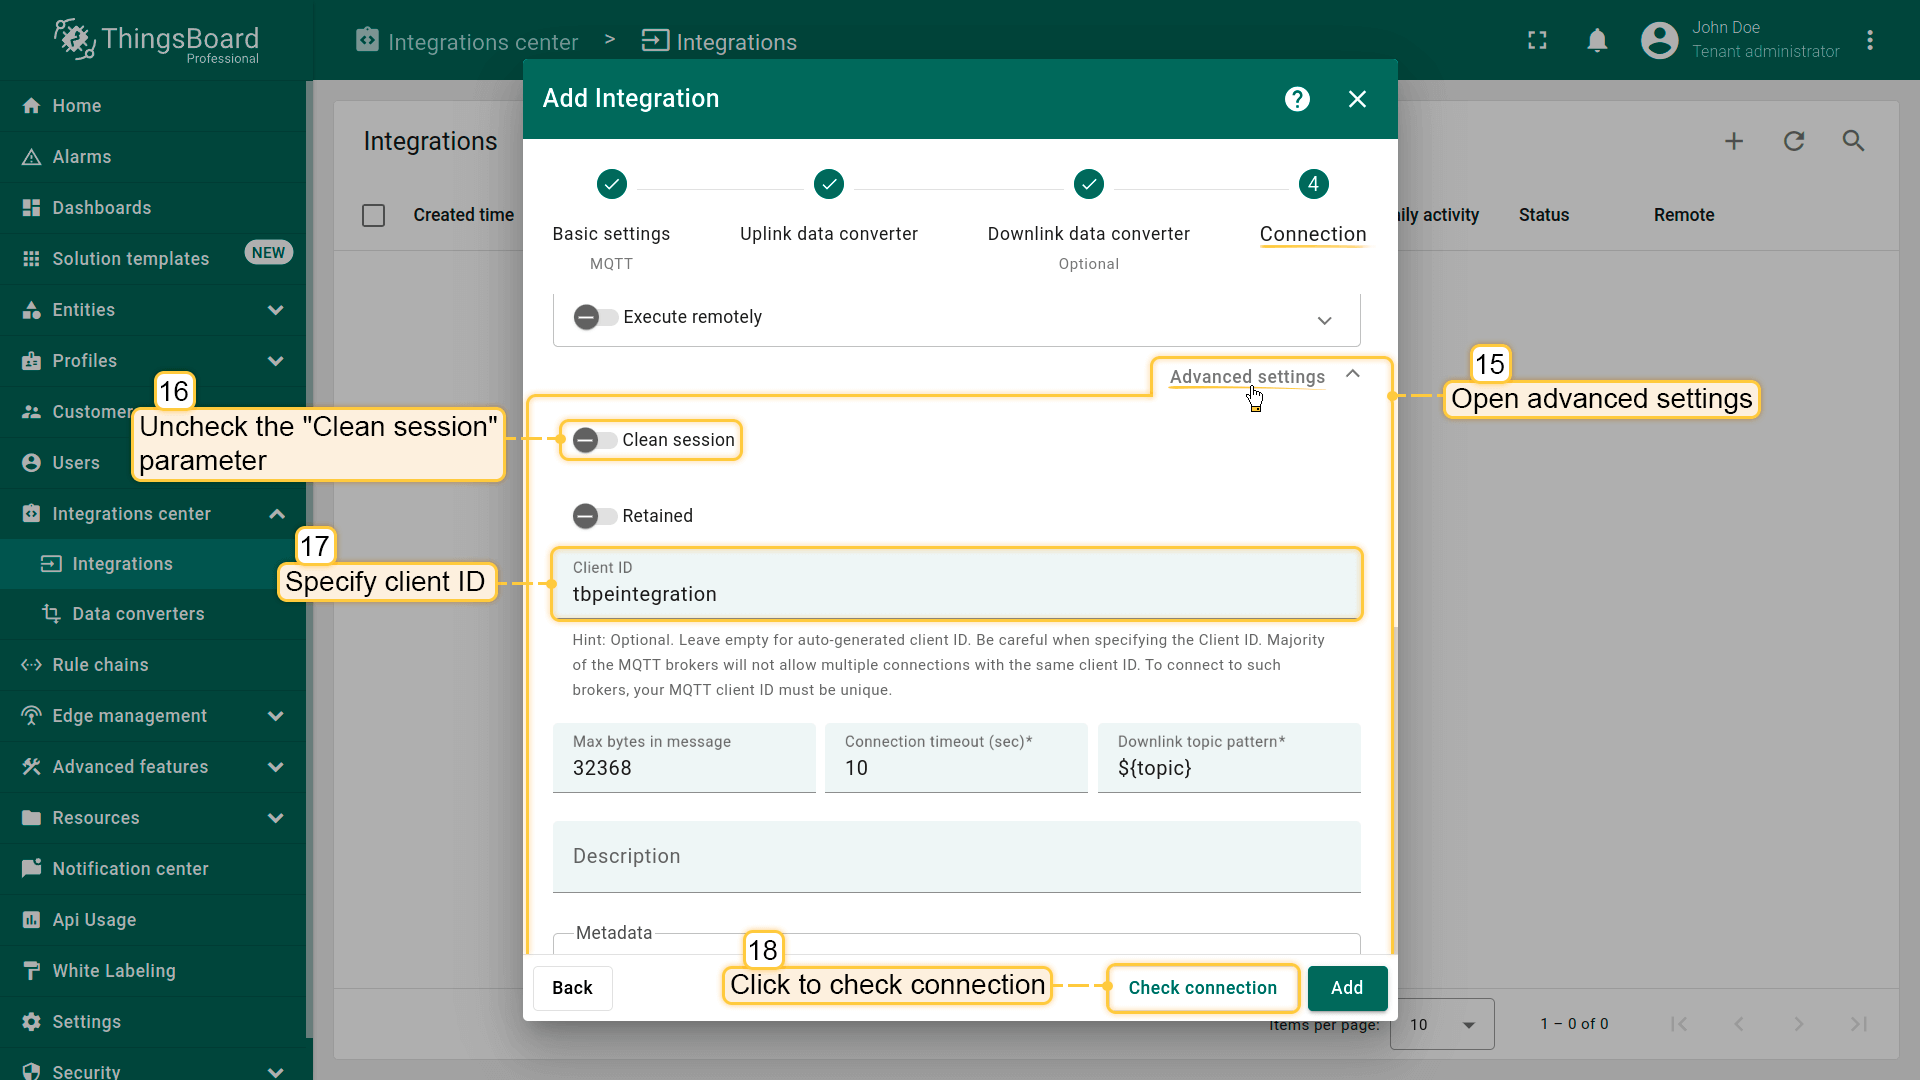
Task: Open the Data converters page
Action: pyautogui.click(x=138, y=613)
